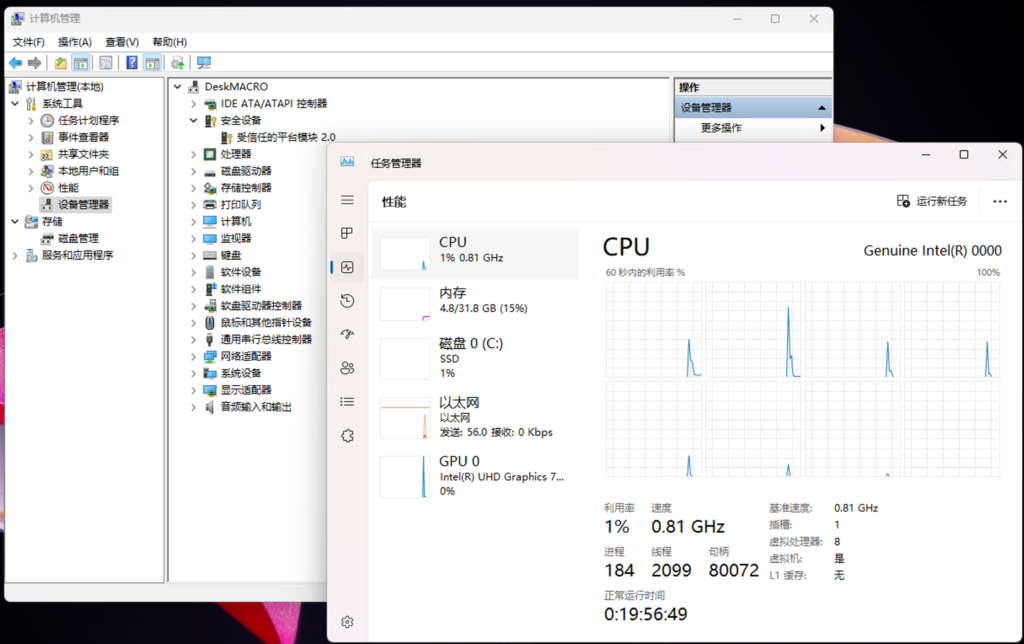Open the 操作(A) menu

(x=75, y=42)
